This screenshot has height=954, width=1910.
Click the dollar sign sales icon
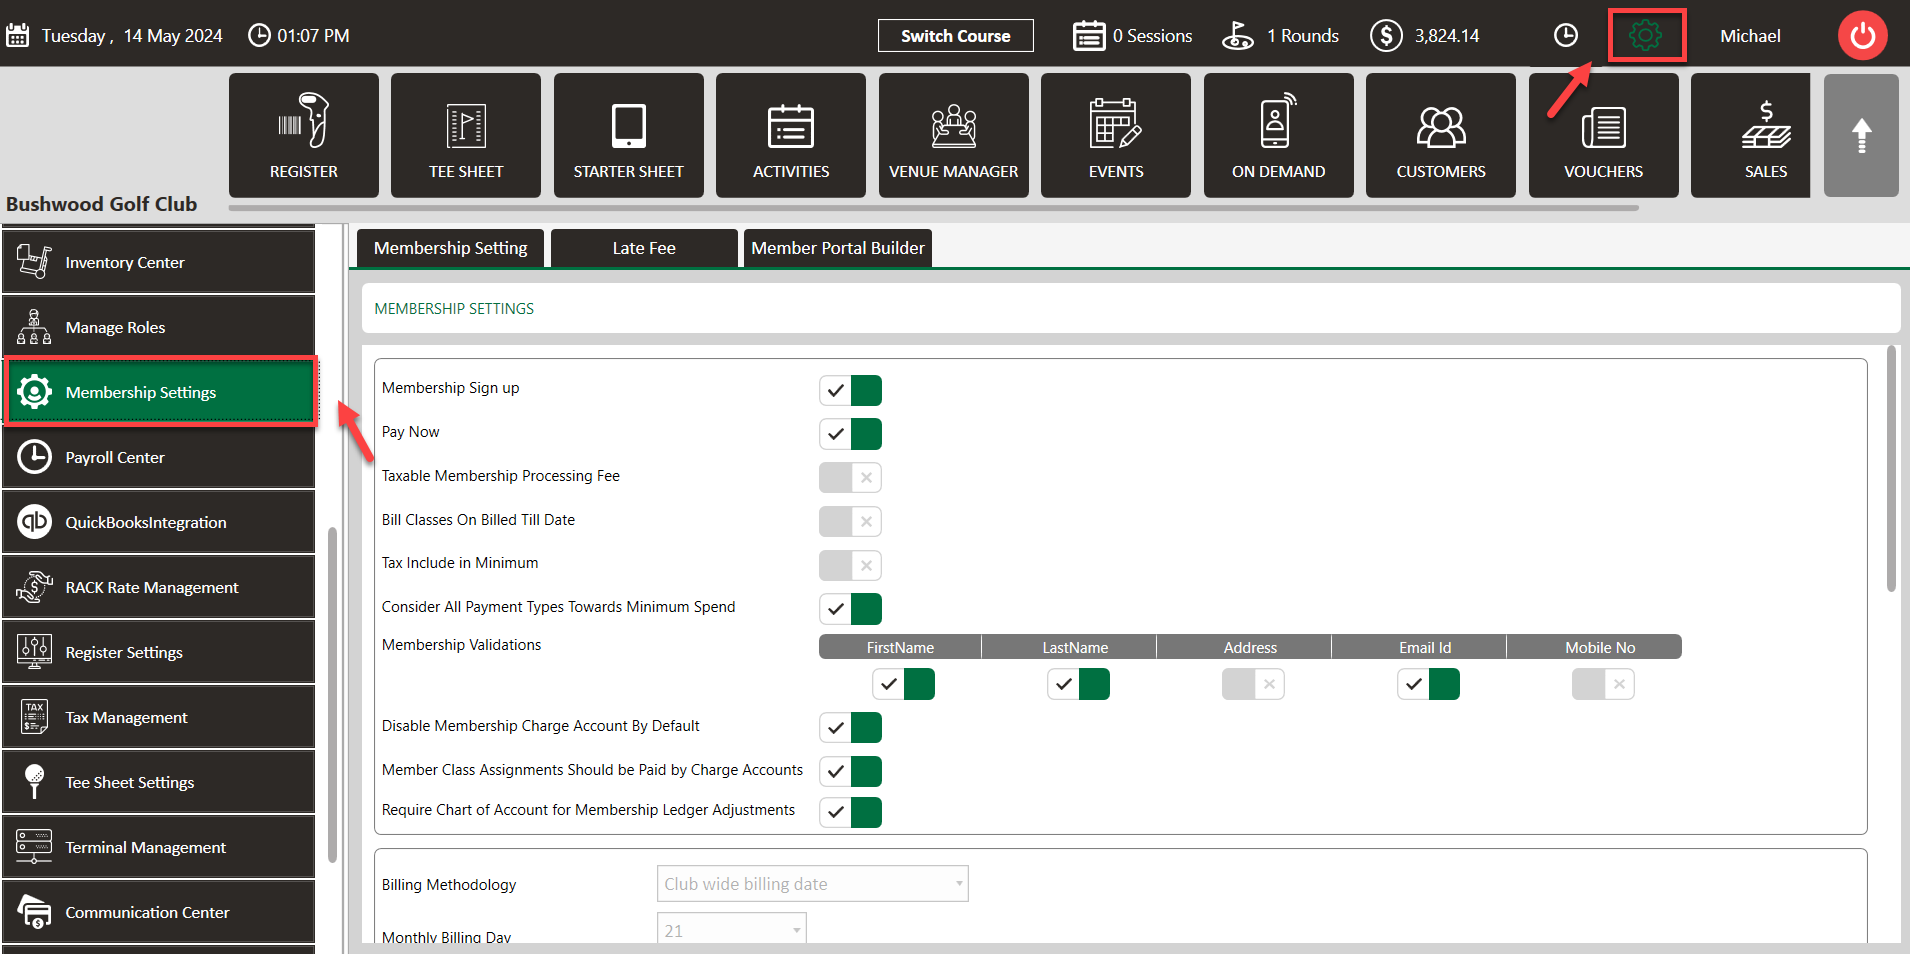(x=1386, y=36)
